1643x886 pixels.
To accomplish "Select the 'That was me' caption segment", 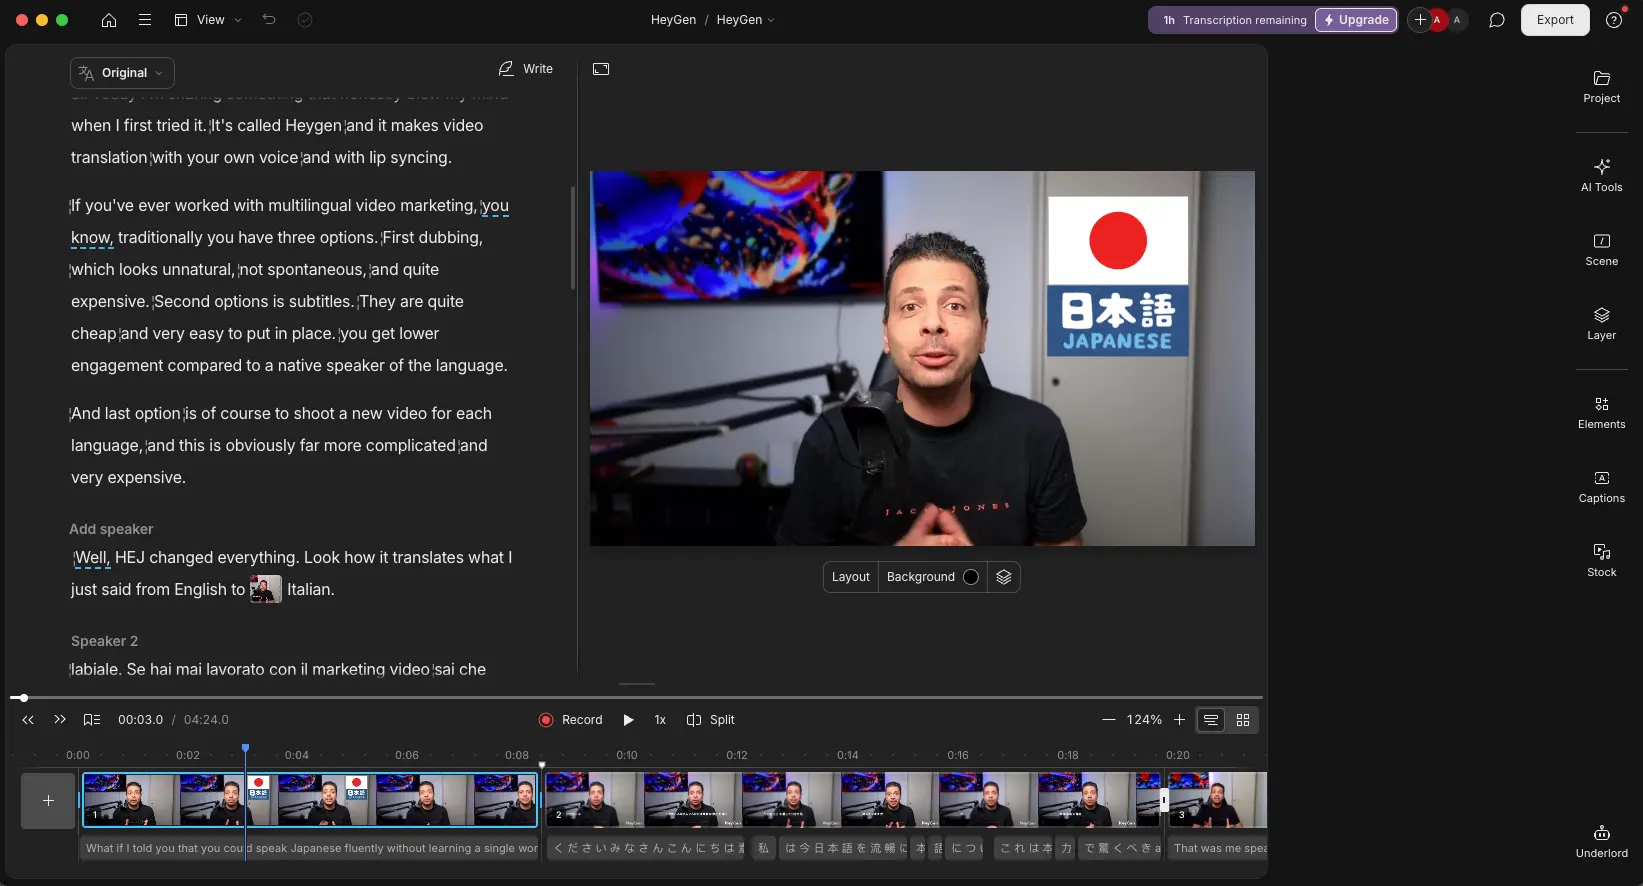I will pyautogui.click(x=1218, y=848).
